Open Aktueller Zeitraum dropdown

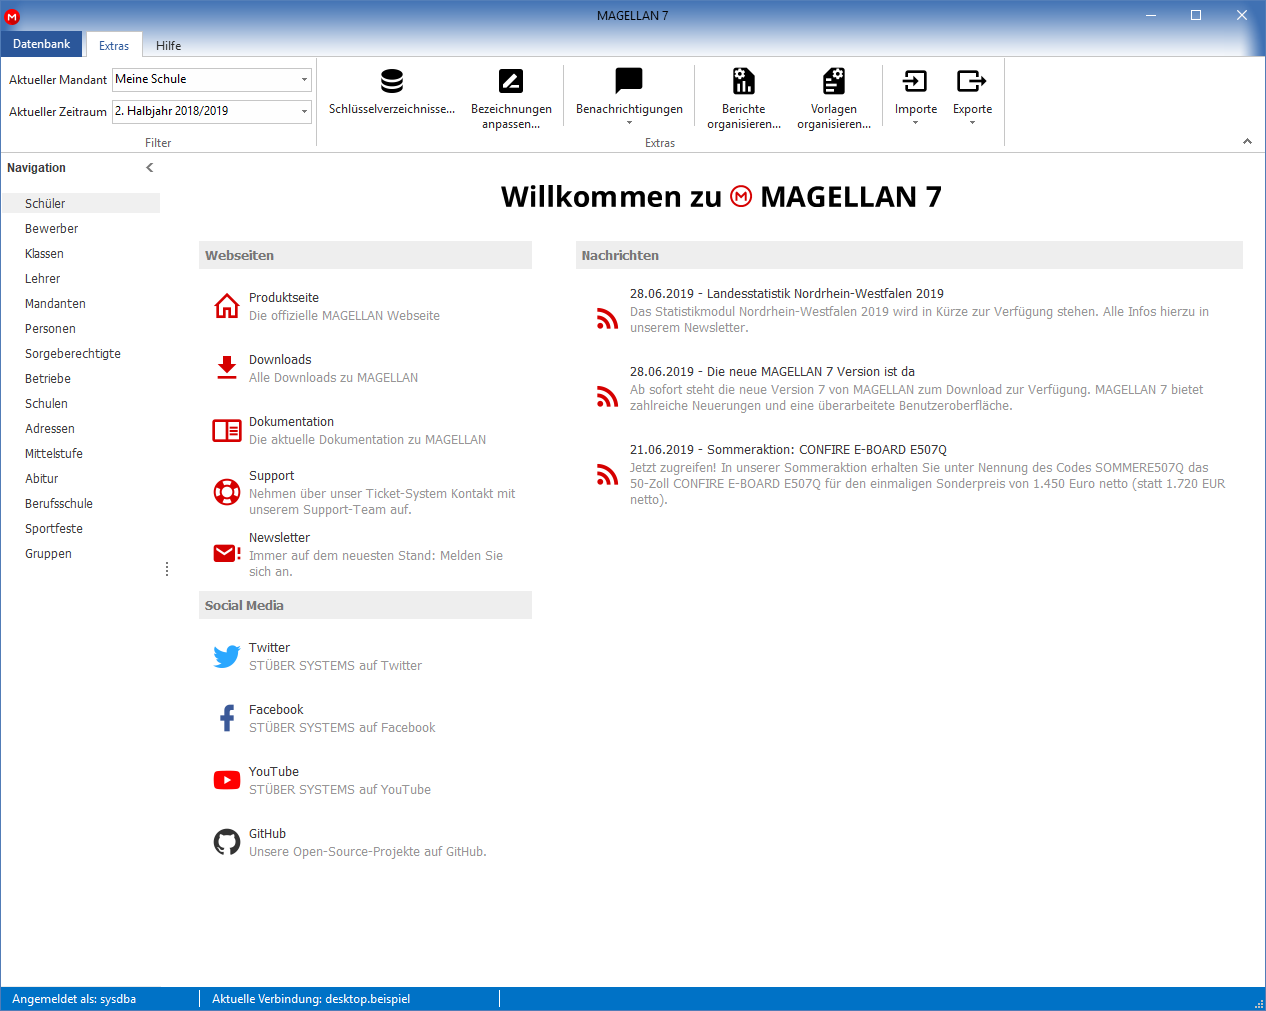pos(304,111)
